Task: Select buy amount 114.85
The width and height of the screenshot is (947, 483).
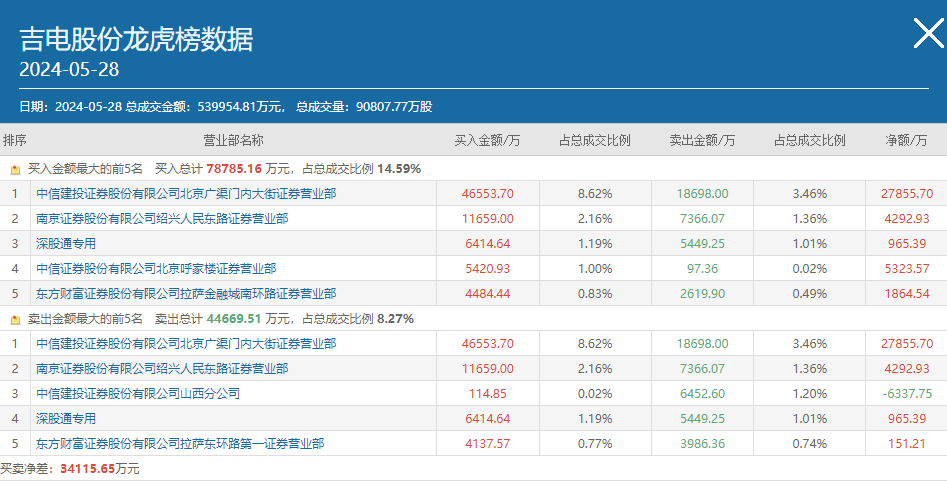Action: pos(488,394)
